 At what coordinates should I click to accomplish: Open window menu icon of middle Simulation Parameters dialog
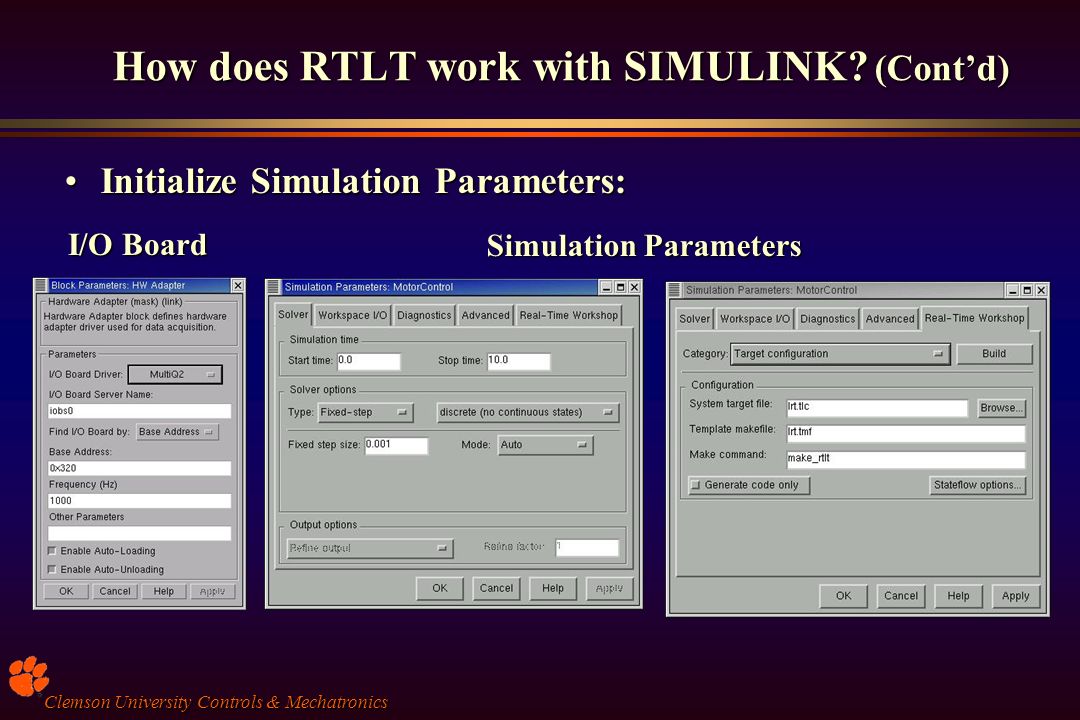click(x=274, y=287)
